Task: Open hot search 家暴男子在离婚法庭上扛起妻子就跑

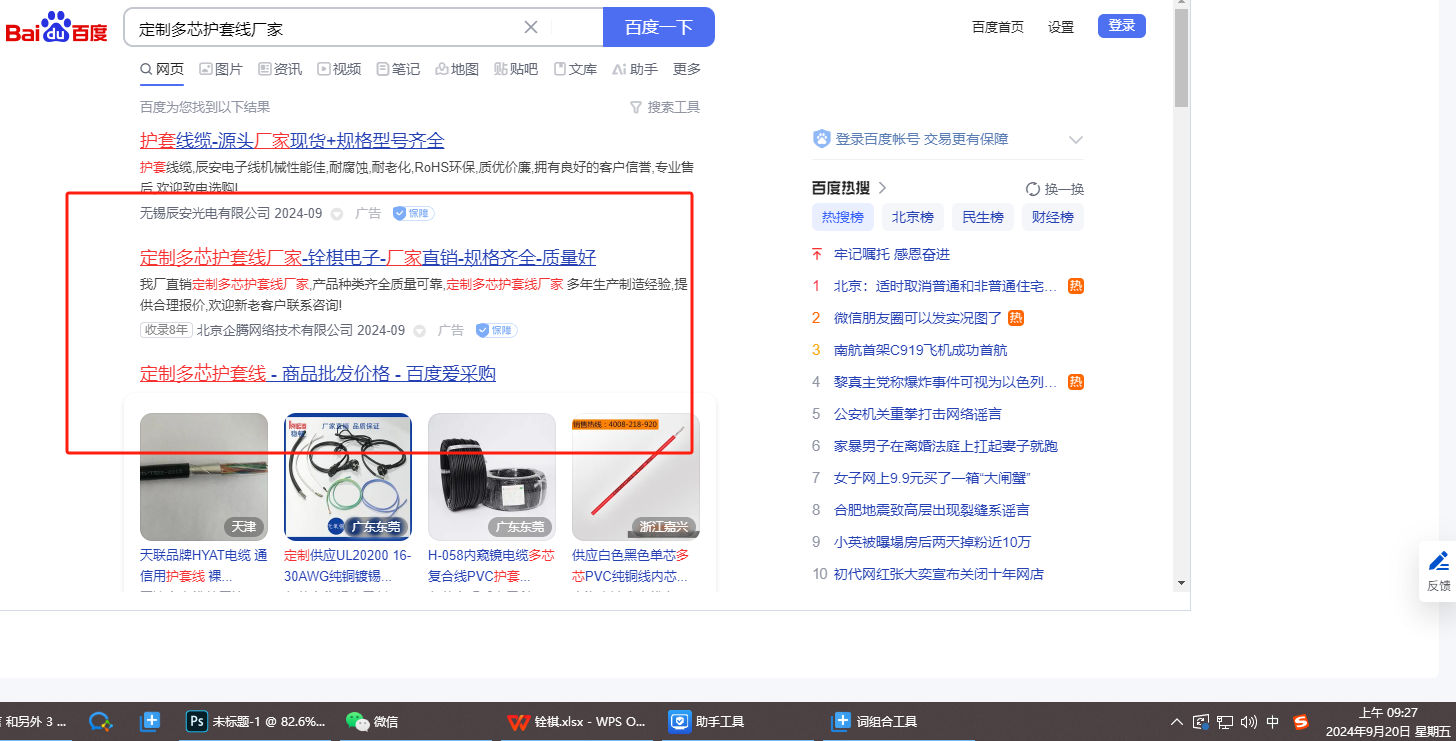Action: tap(946, 446)
